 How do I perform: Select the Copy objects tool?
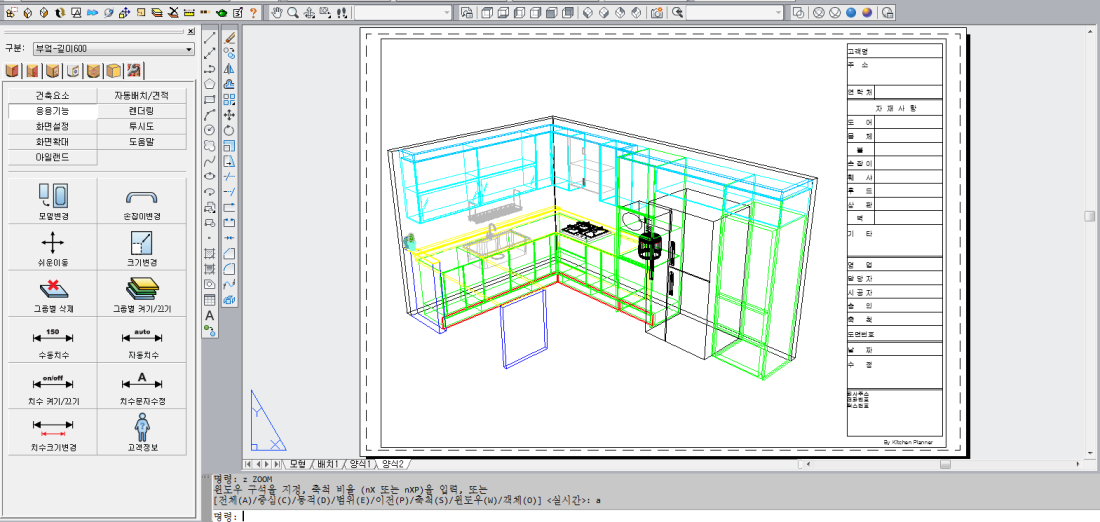pos(229,53)
